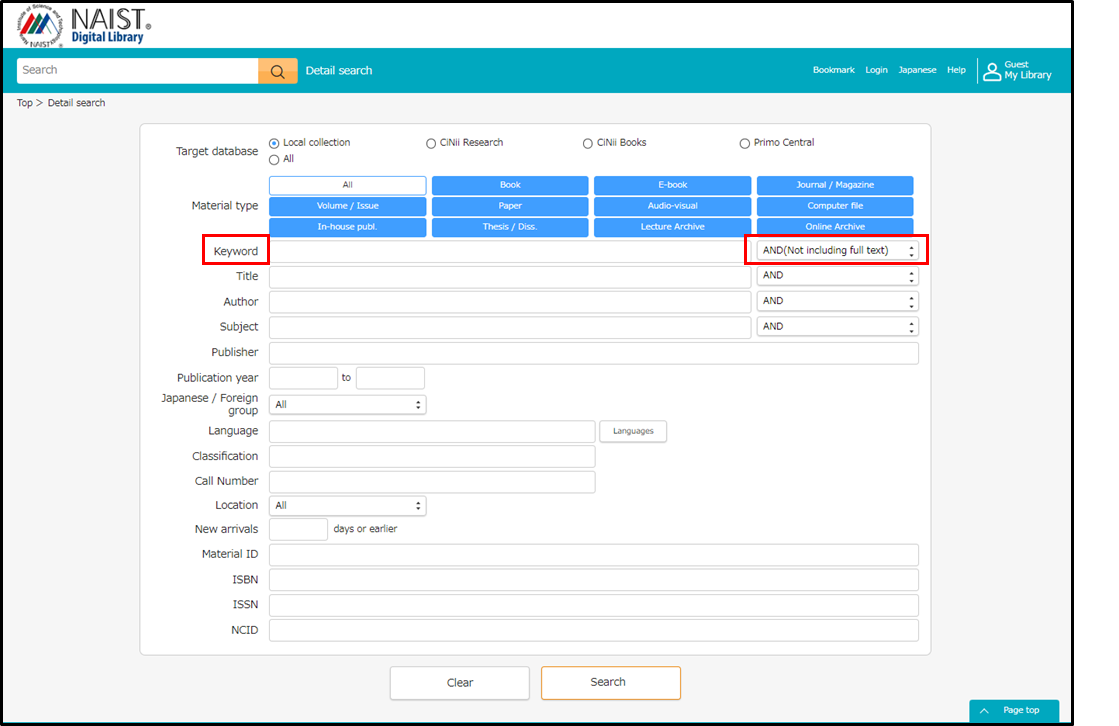The width and height of the screenshot is (1119, 726).
Task: Select the CiNii Books radio button
Action: (x=587, y=143)
